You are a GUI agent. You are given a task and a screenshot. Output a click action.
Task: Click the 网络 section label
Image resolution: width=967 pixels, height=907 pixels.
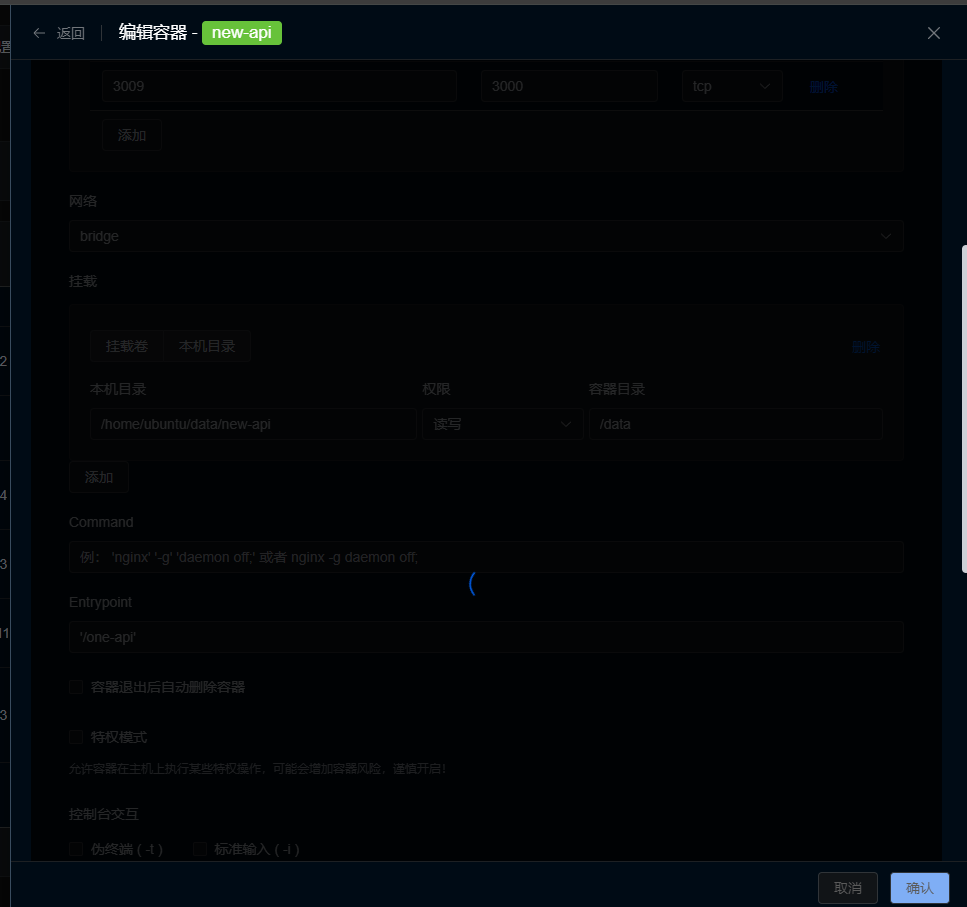point(83,201)
